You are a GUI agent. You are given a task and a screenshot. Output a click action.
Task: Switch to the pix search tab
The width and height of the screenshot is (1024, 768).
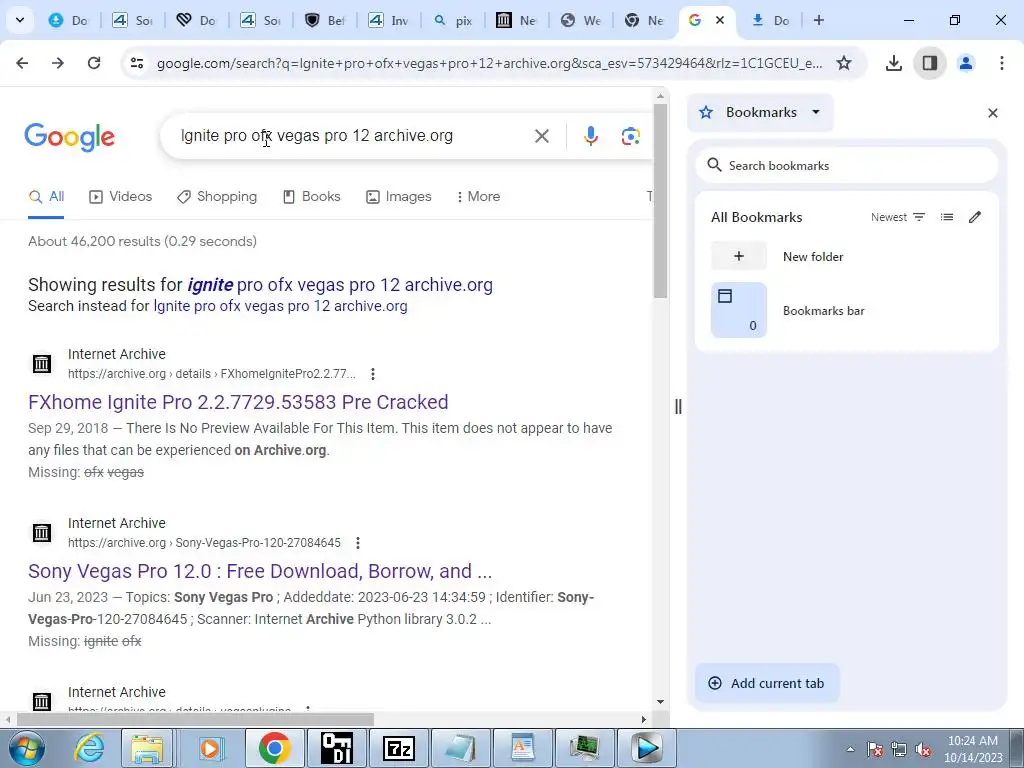[455, 20]
